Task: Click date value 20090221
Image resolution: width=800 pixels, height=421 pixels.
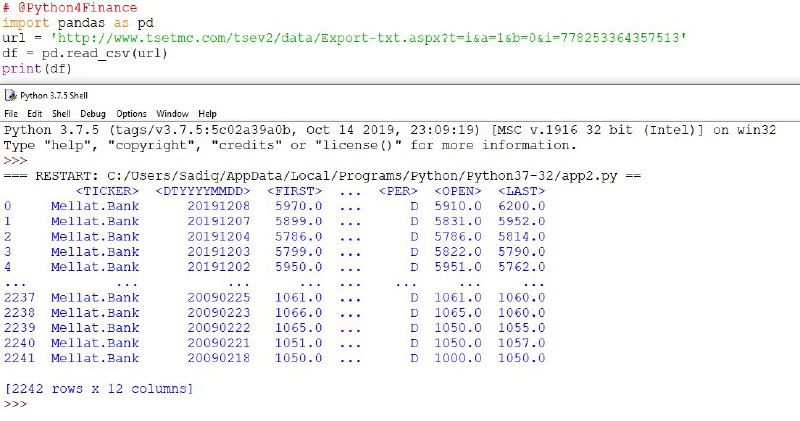Action: 218,343
